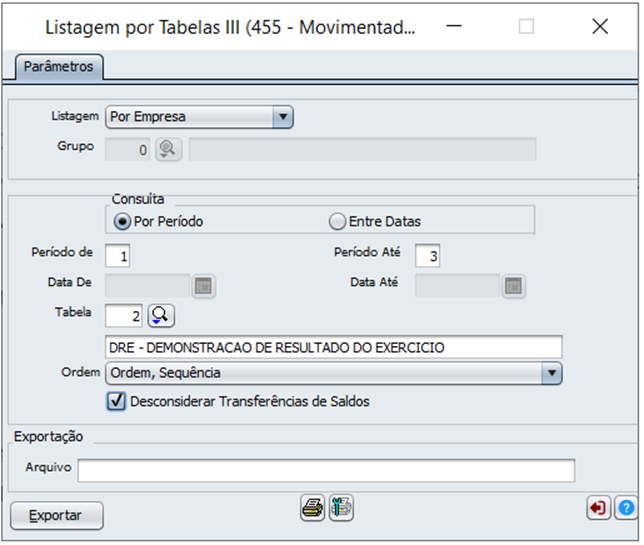Open the Tabela search magnifier

(161, 316)
